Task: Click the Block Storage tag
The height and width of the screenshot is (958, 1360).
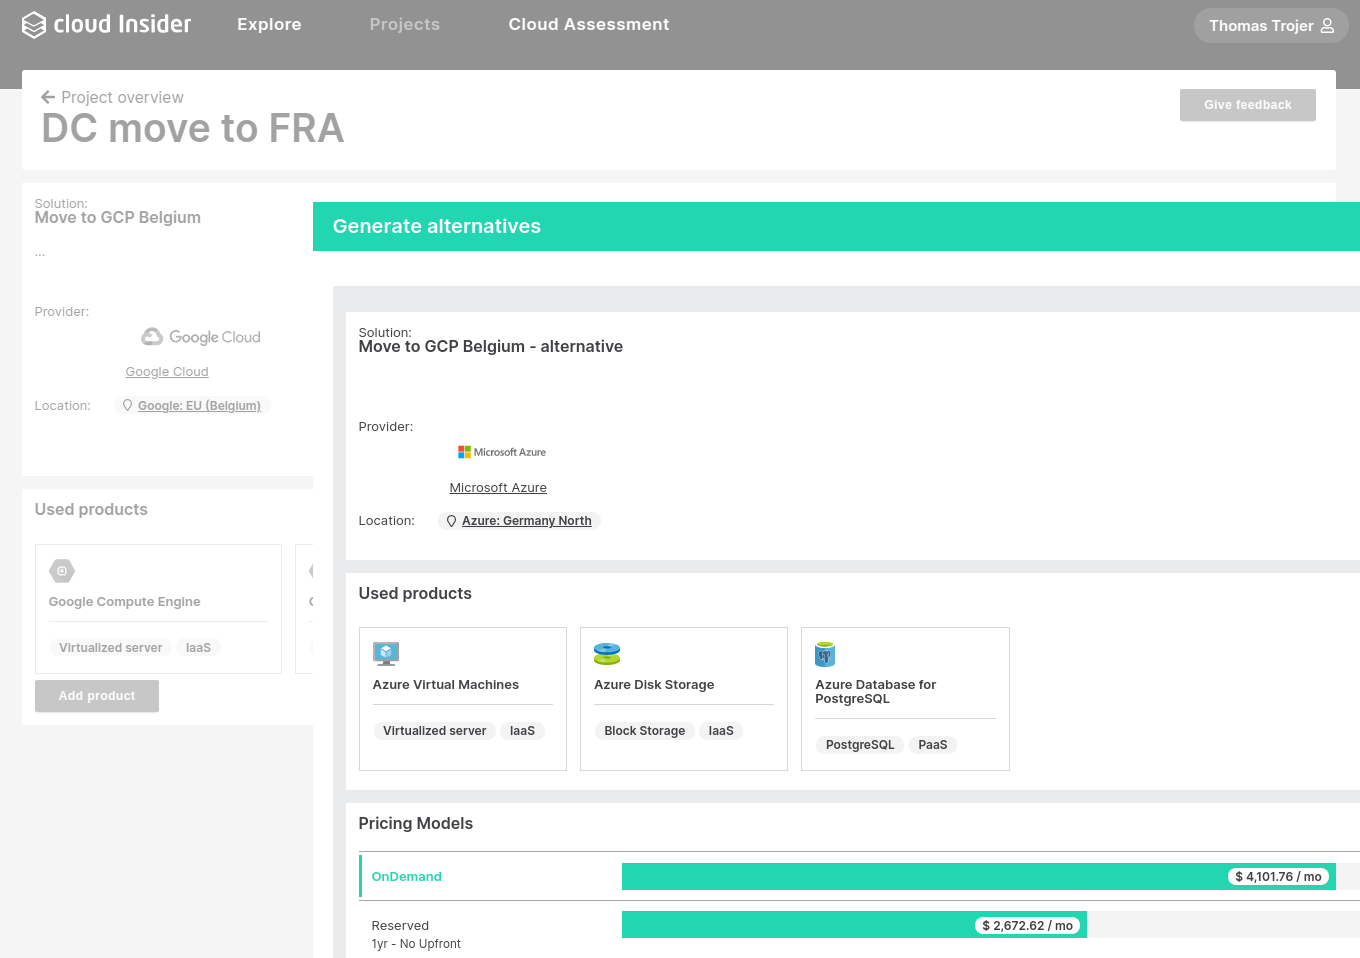Action: tap(645, 731)
